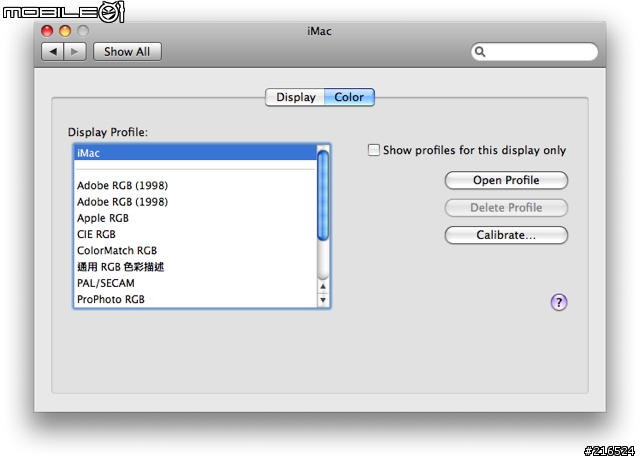The height and width of the screenshot is (459, 640).
Task: Go back with the left arrow button
Action: [53, 52]
